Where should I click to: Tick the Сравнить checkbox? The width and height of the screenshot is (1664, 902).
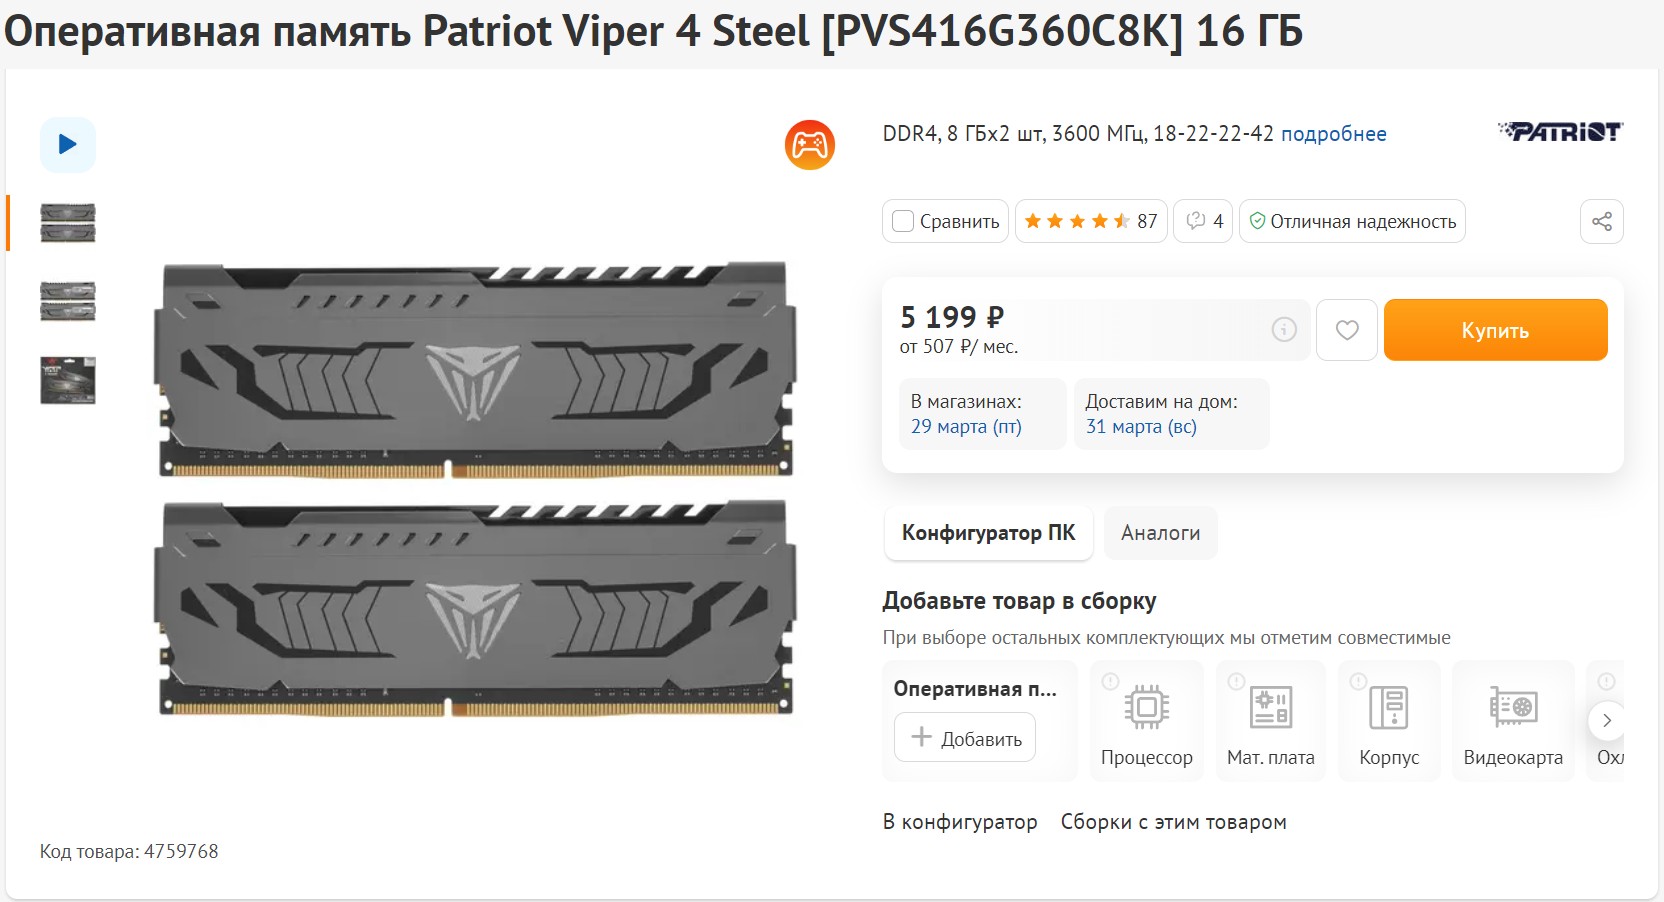point(903,222)
